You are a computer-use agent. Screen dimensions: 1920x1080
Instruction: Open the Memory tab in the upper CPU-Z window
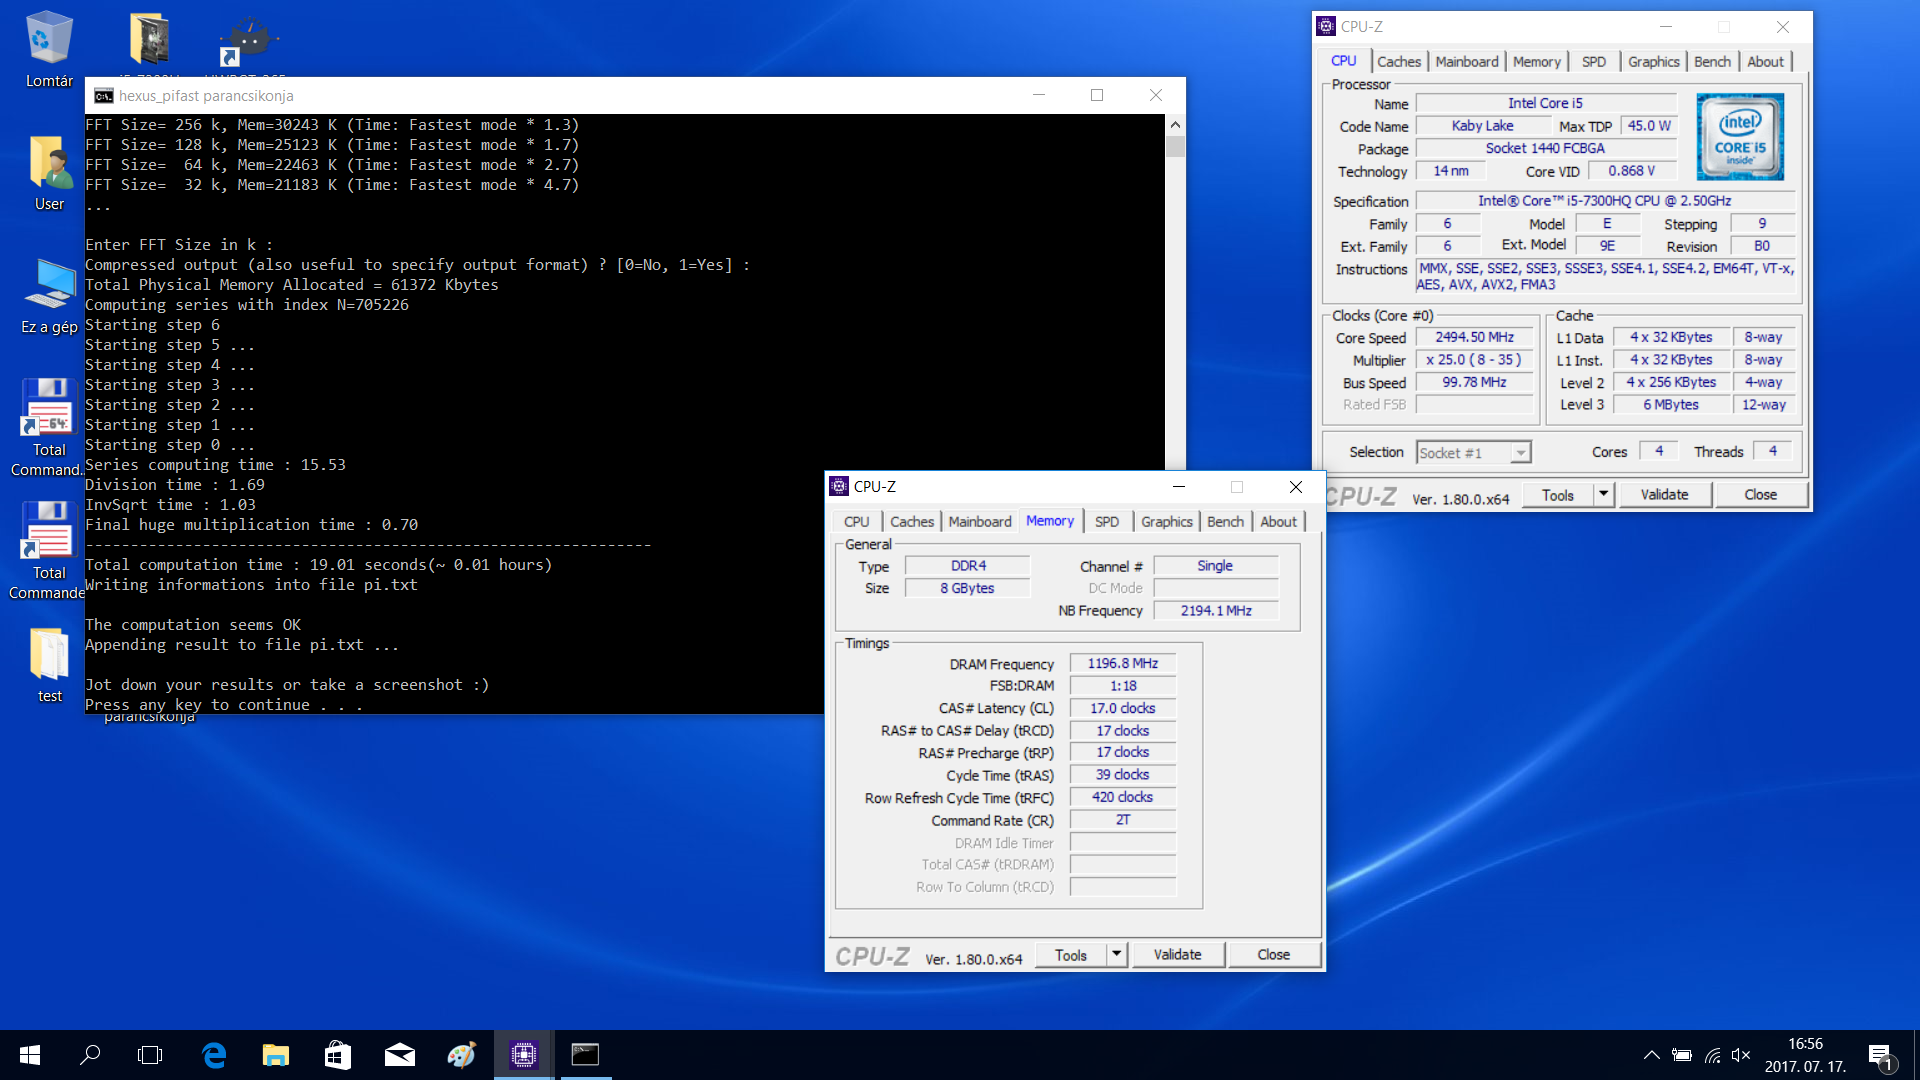[x=1536, y=62]
